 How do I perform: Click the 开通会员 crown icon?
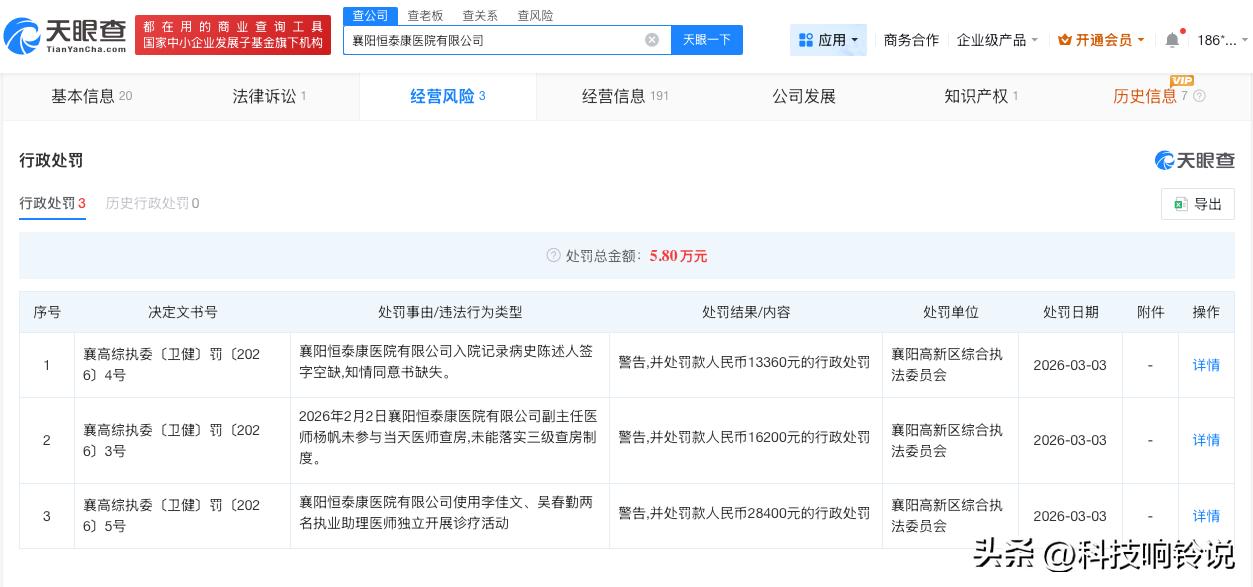point(1064,40)
